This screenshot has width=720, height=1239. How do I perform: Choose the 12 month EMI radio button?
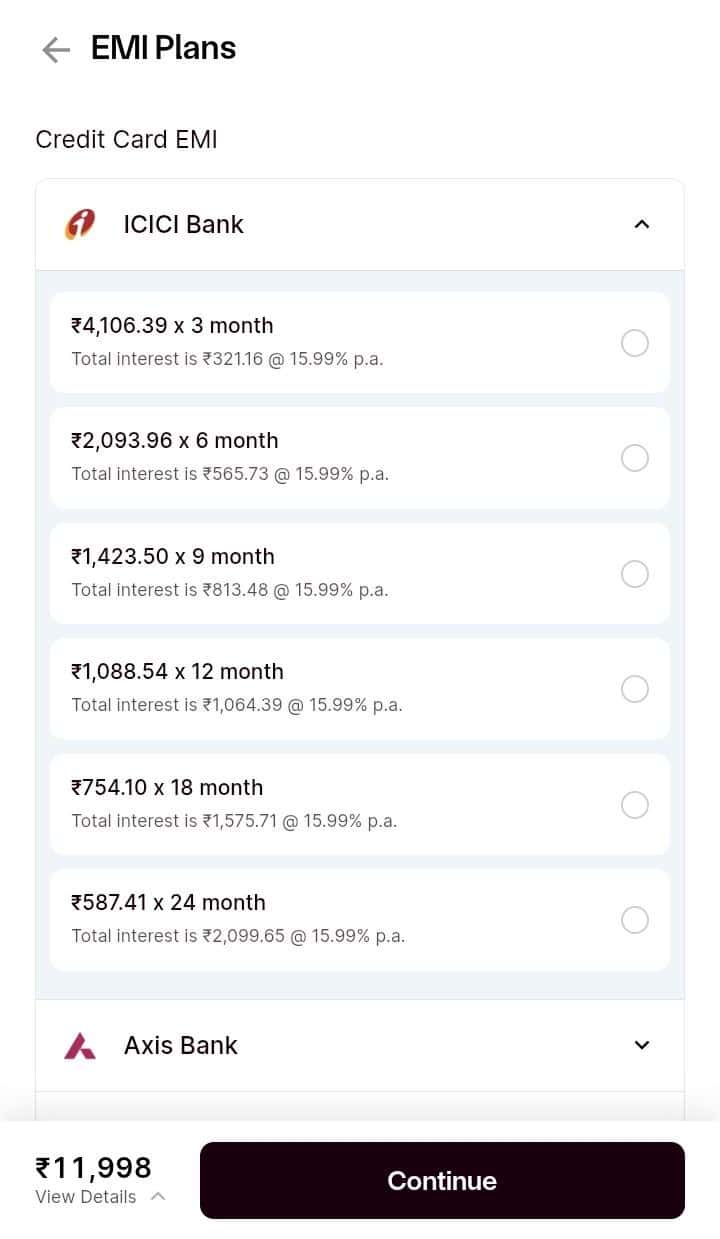tap(635, 689)
